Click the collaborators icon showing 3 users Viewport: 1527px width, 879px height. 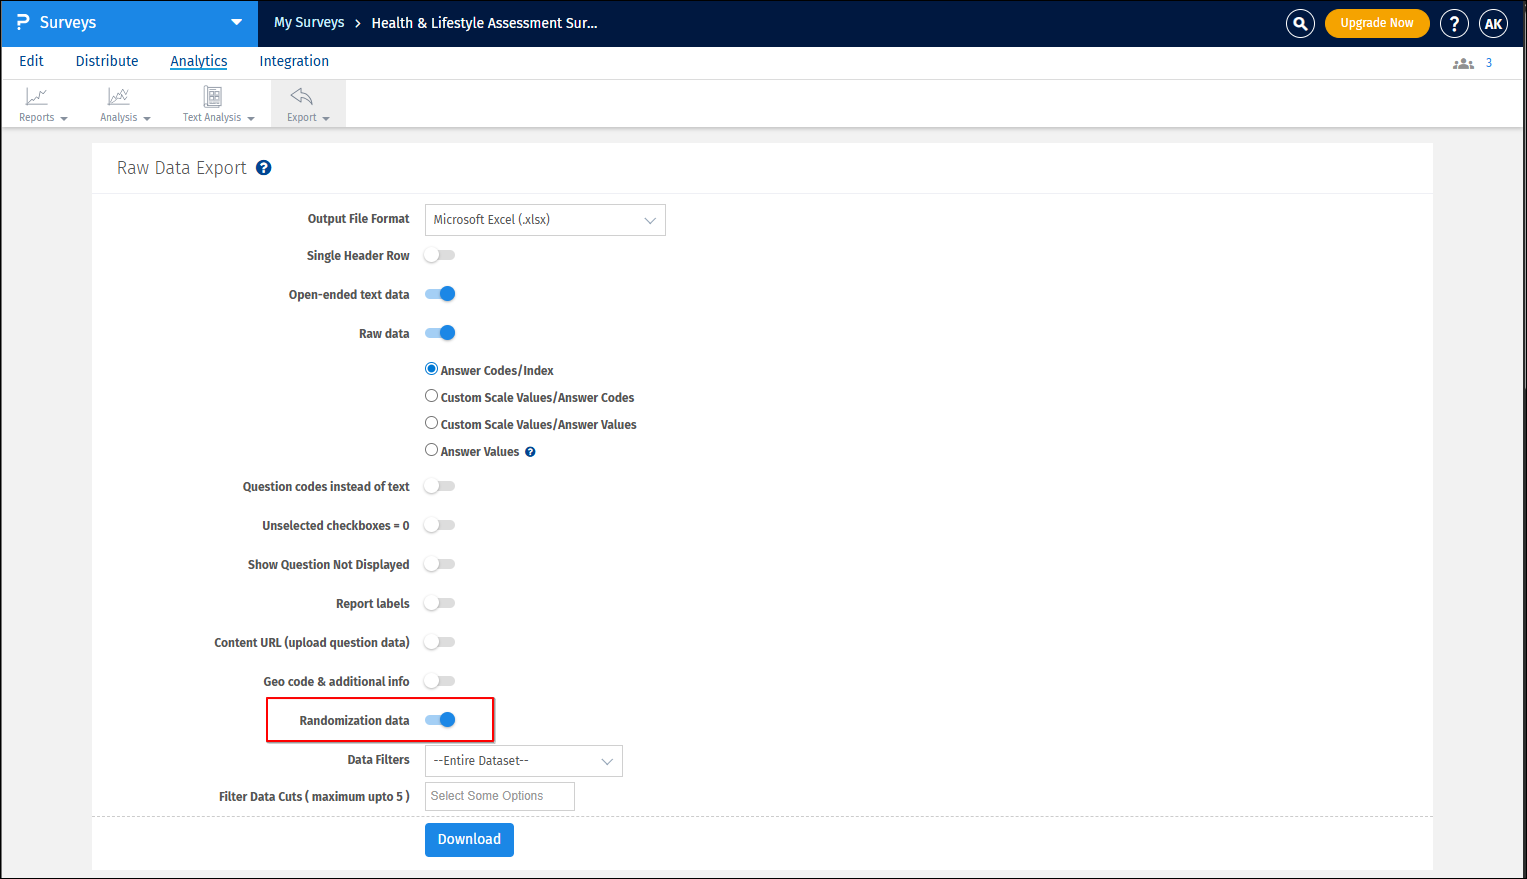pos(1463,62)
